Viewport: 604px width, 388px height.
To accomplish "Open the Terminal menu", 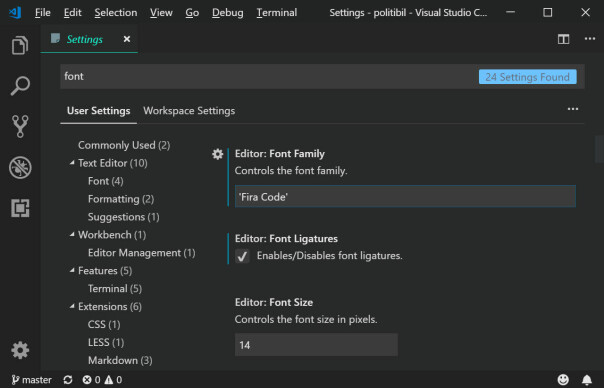I will (x=277, y=13).
